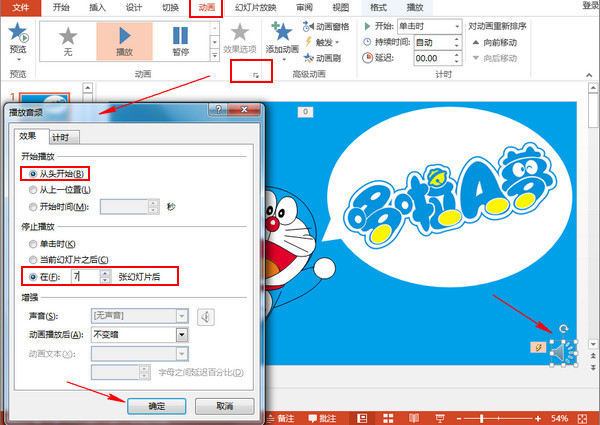The width and height of the screenshot is (600, 425).
Task: Open 效果选项 effect options
Action: pyautogui.click(x=240, y=38)
